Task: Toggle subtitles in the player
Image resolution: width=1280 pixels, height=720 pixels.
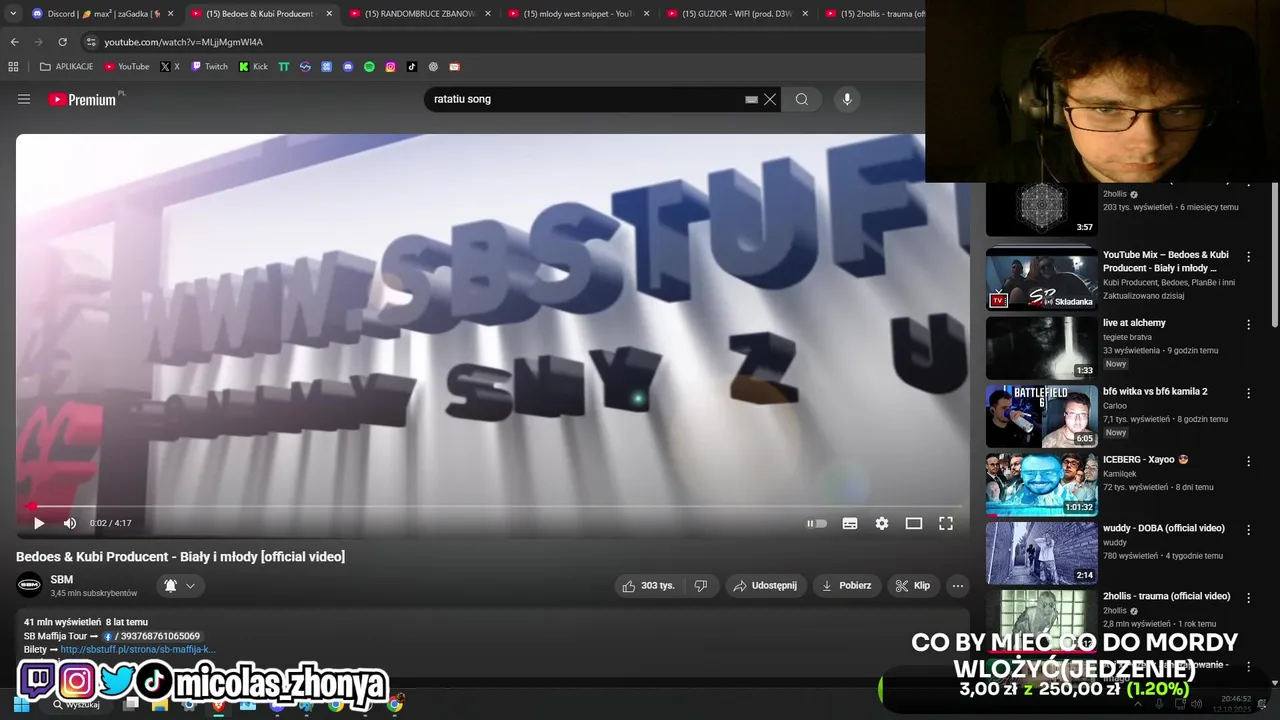Action: tap(850, 523)
